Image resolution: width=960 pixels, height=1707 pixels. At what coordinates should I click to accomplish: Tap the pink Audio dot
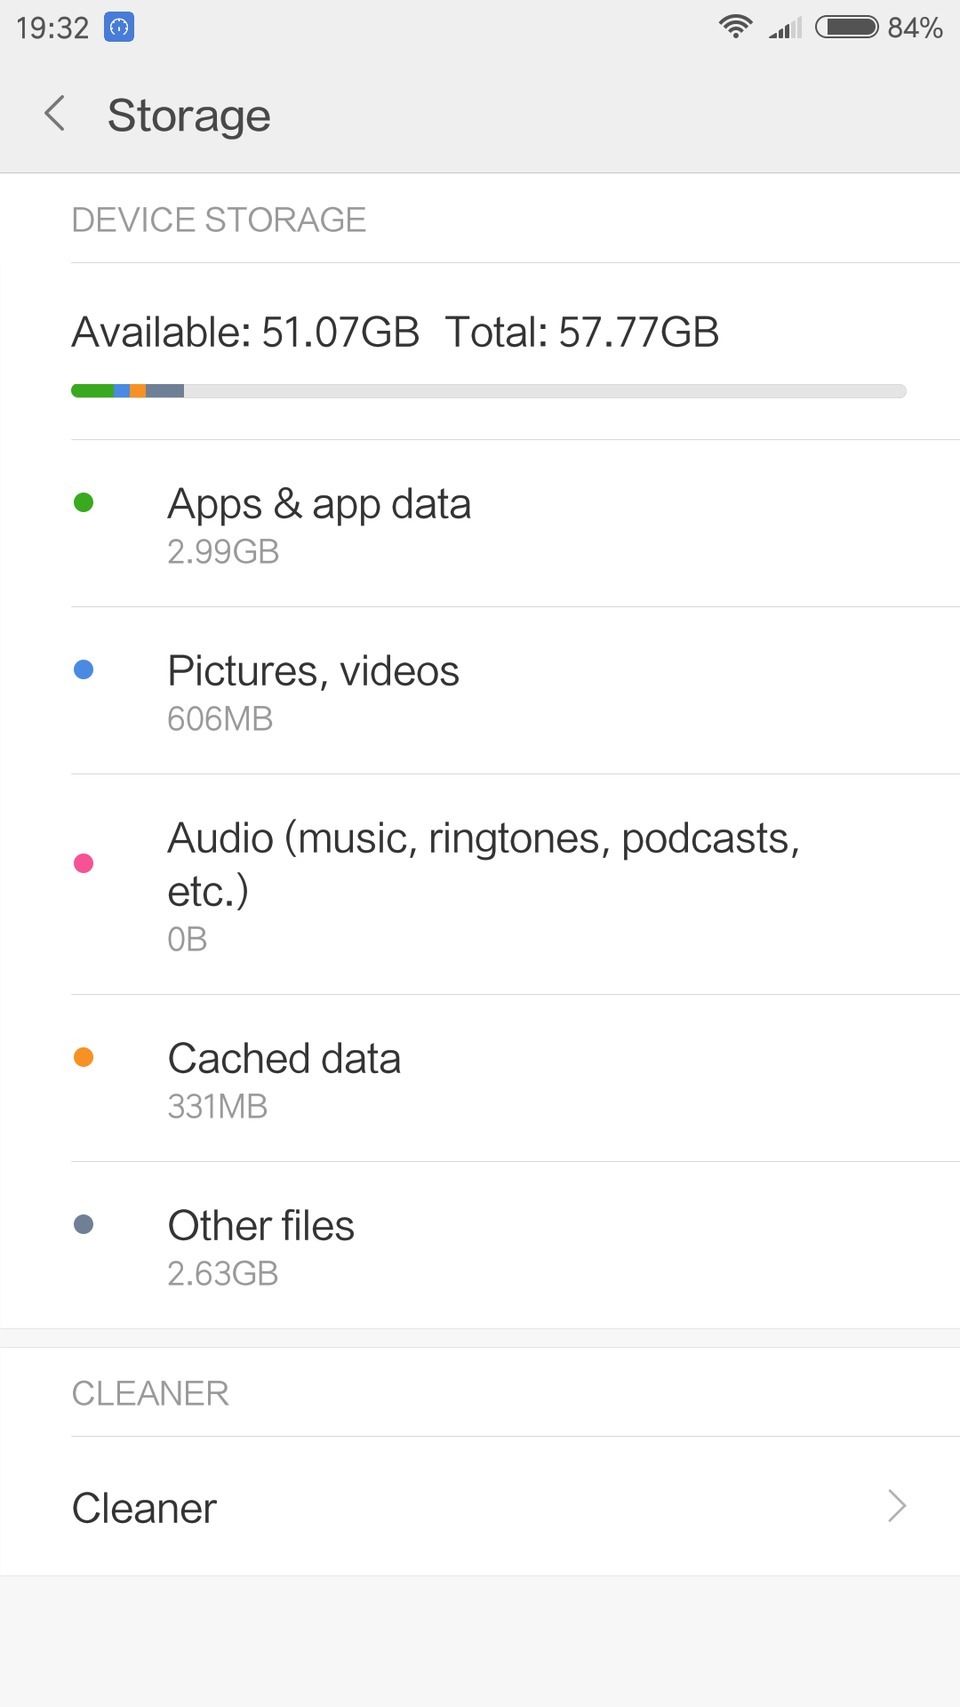(84, 863)
